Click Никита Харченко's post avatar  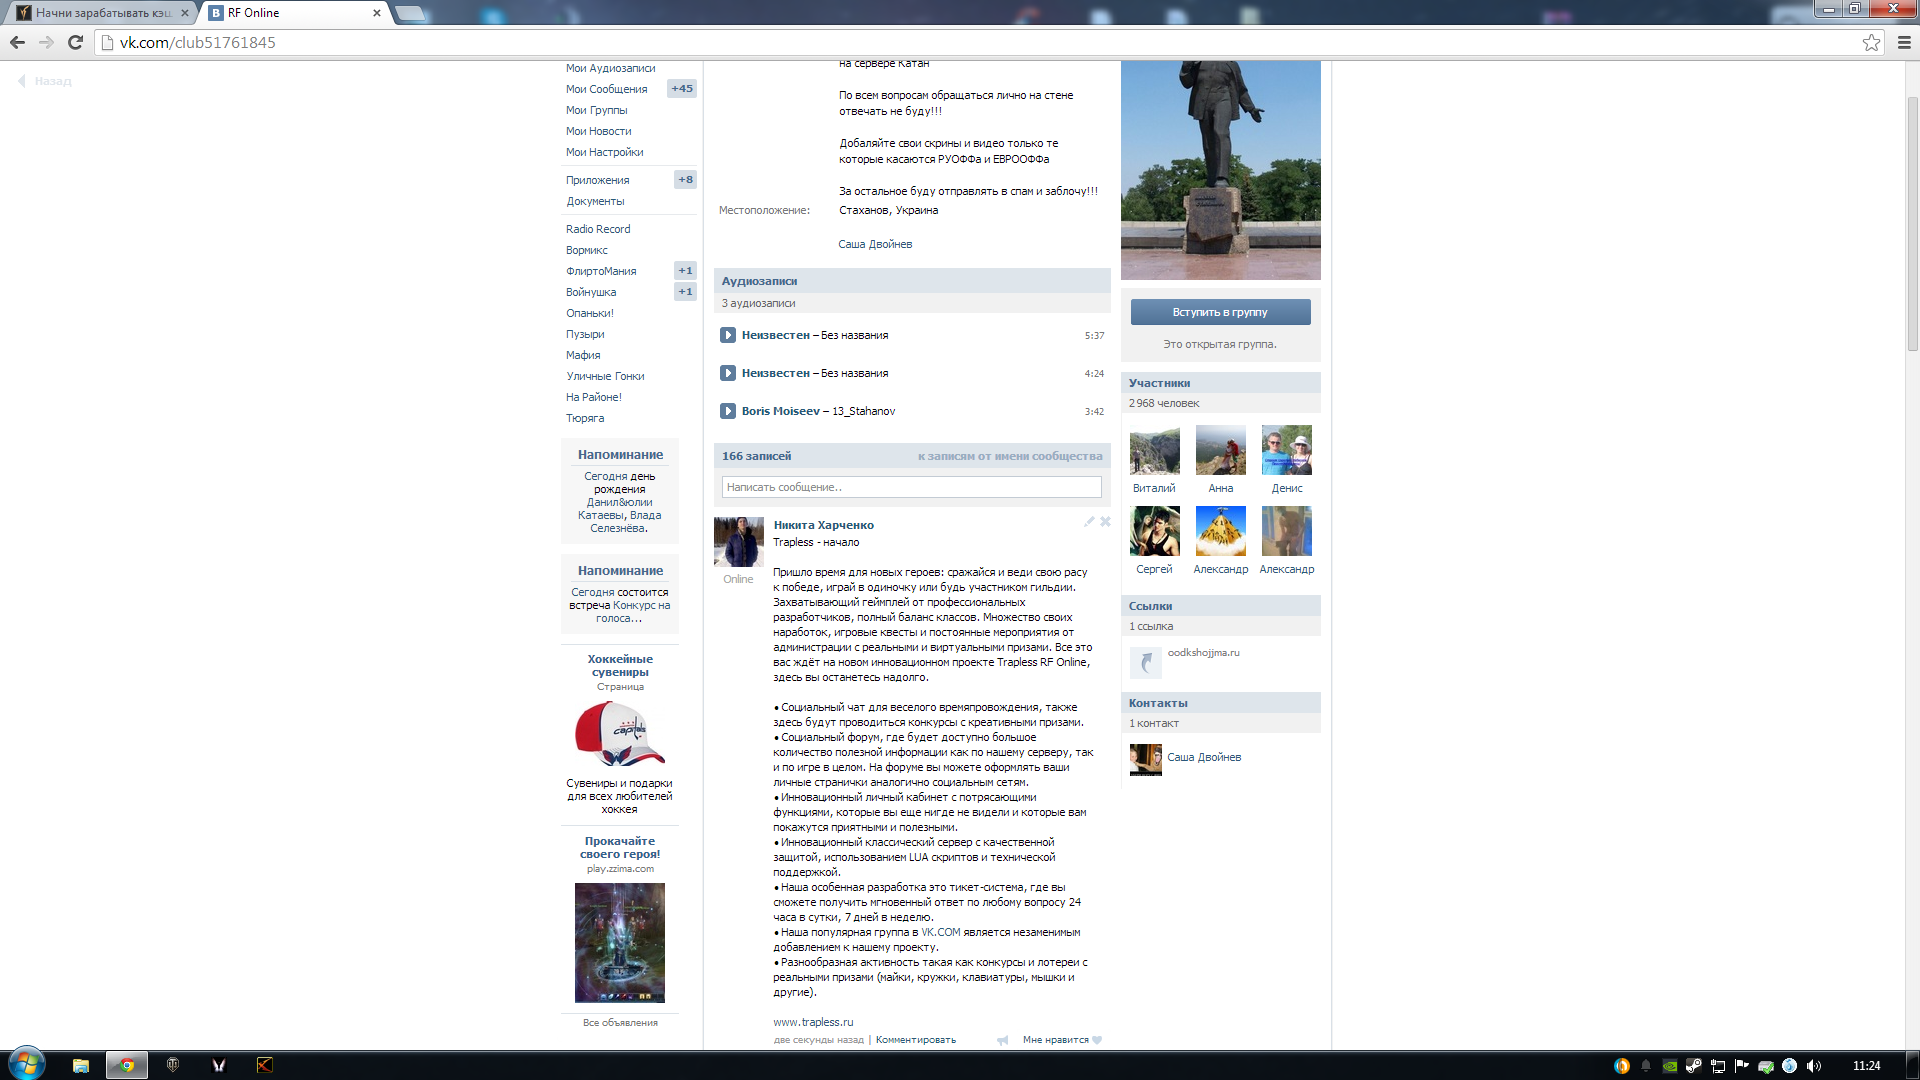738,542
